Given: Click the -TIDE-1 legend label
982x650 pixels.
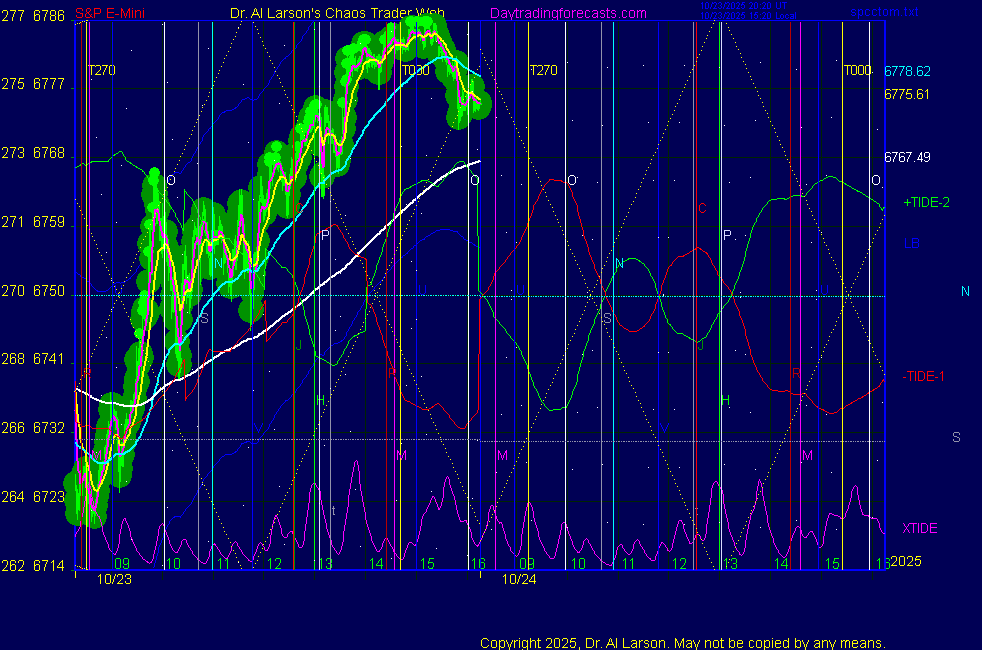Looking at the screenshot, I should coord(924,376).
